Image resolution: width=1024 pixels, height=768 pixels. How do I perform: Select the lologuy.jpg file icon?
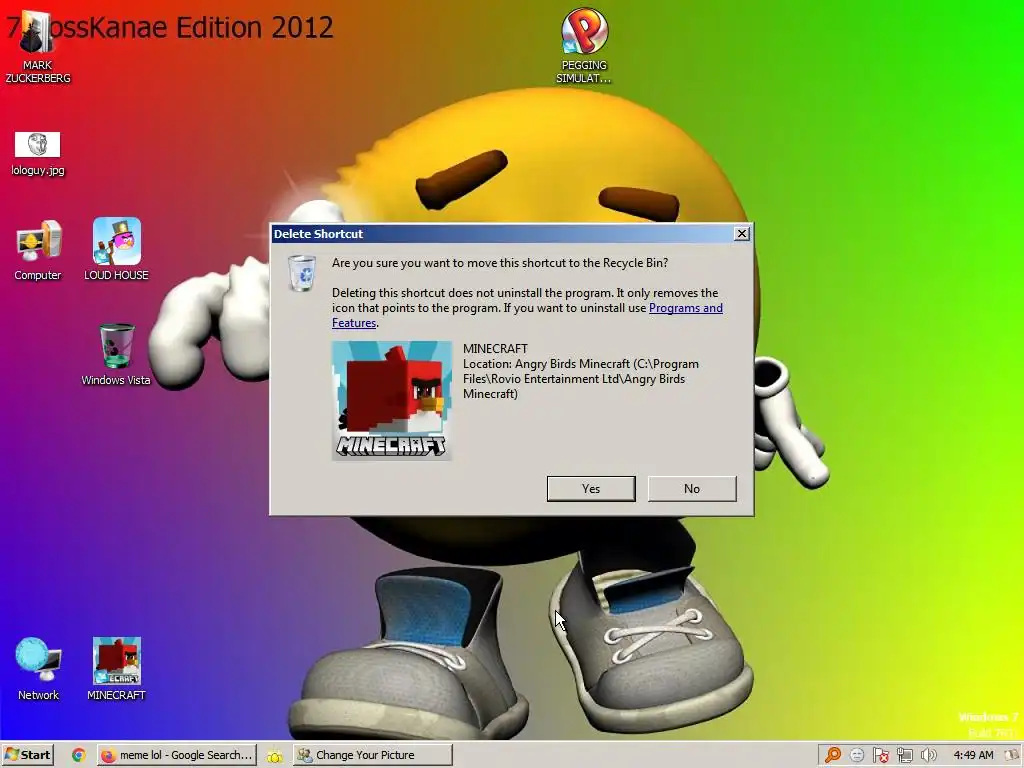coord(37,153)
